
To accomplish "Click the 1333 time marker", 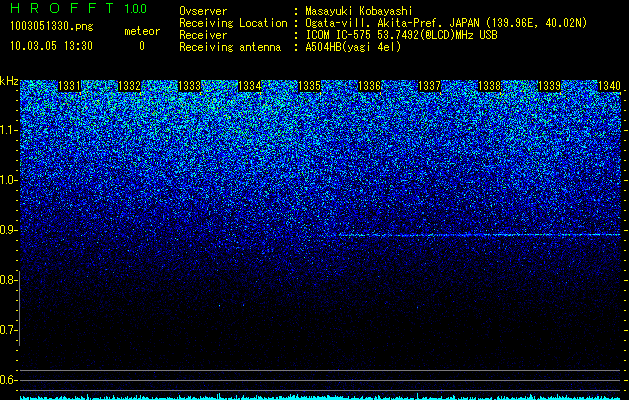I will click(x=189, y=86).
